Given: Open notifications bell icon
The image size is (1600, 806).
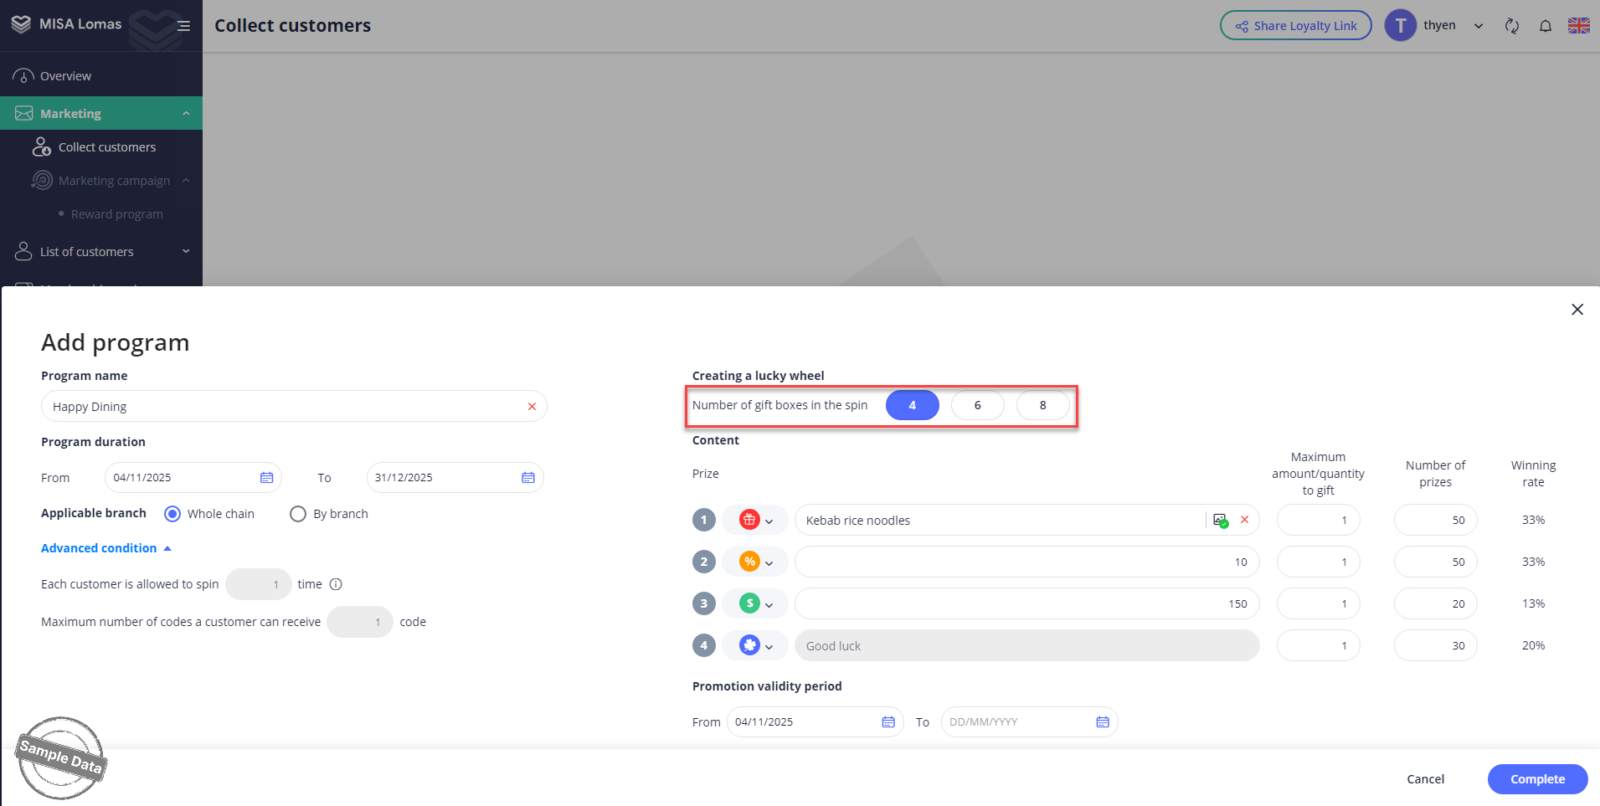Looking at the screenshot, I should 1545,26.
